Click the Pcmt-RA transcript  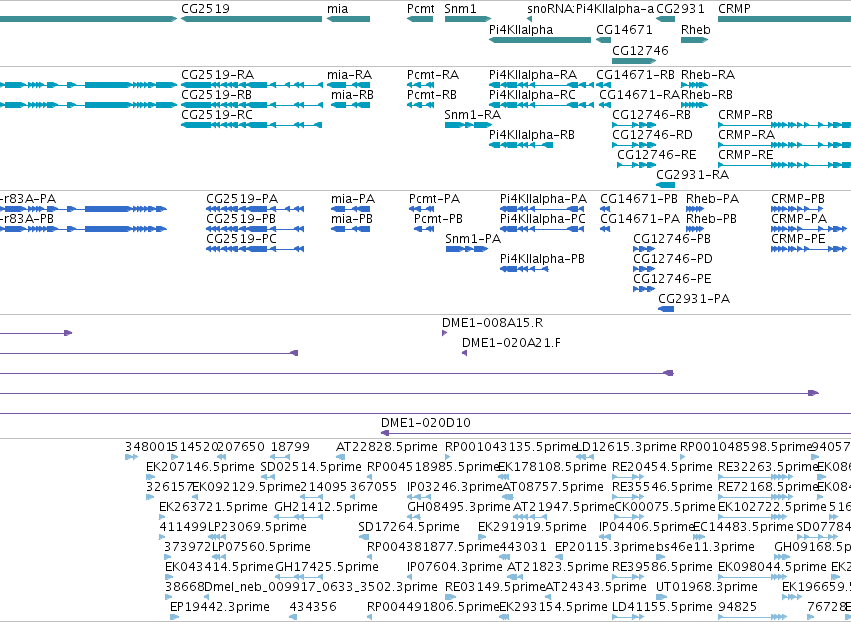[x=420, y=85]
